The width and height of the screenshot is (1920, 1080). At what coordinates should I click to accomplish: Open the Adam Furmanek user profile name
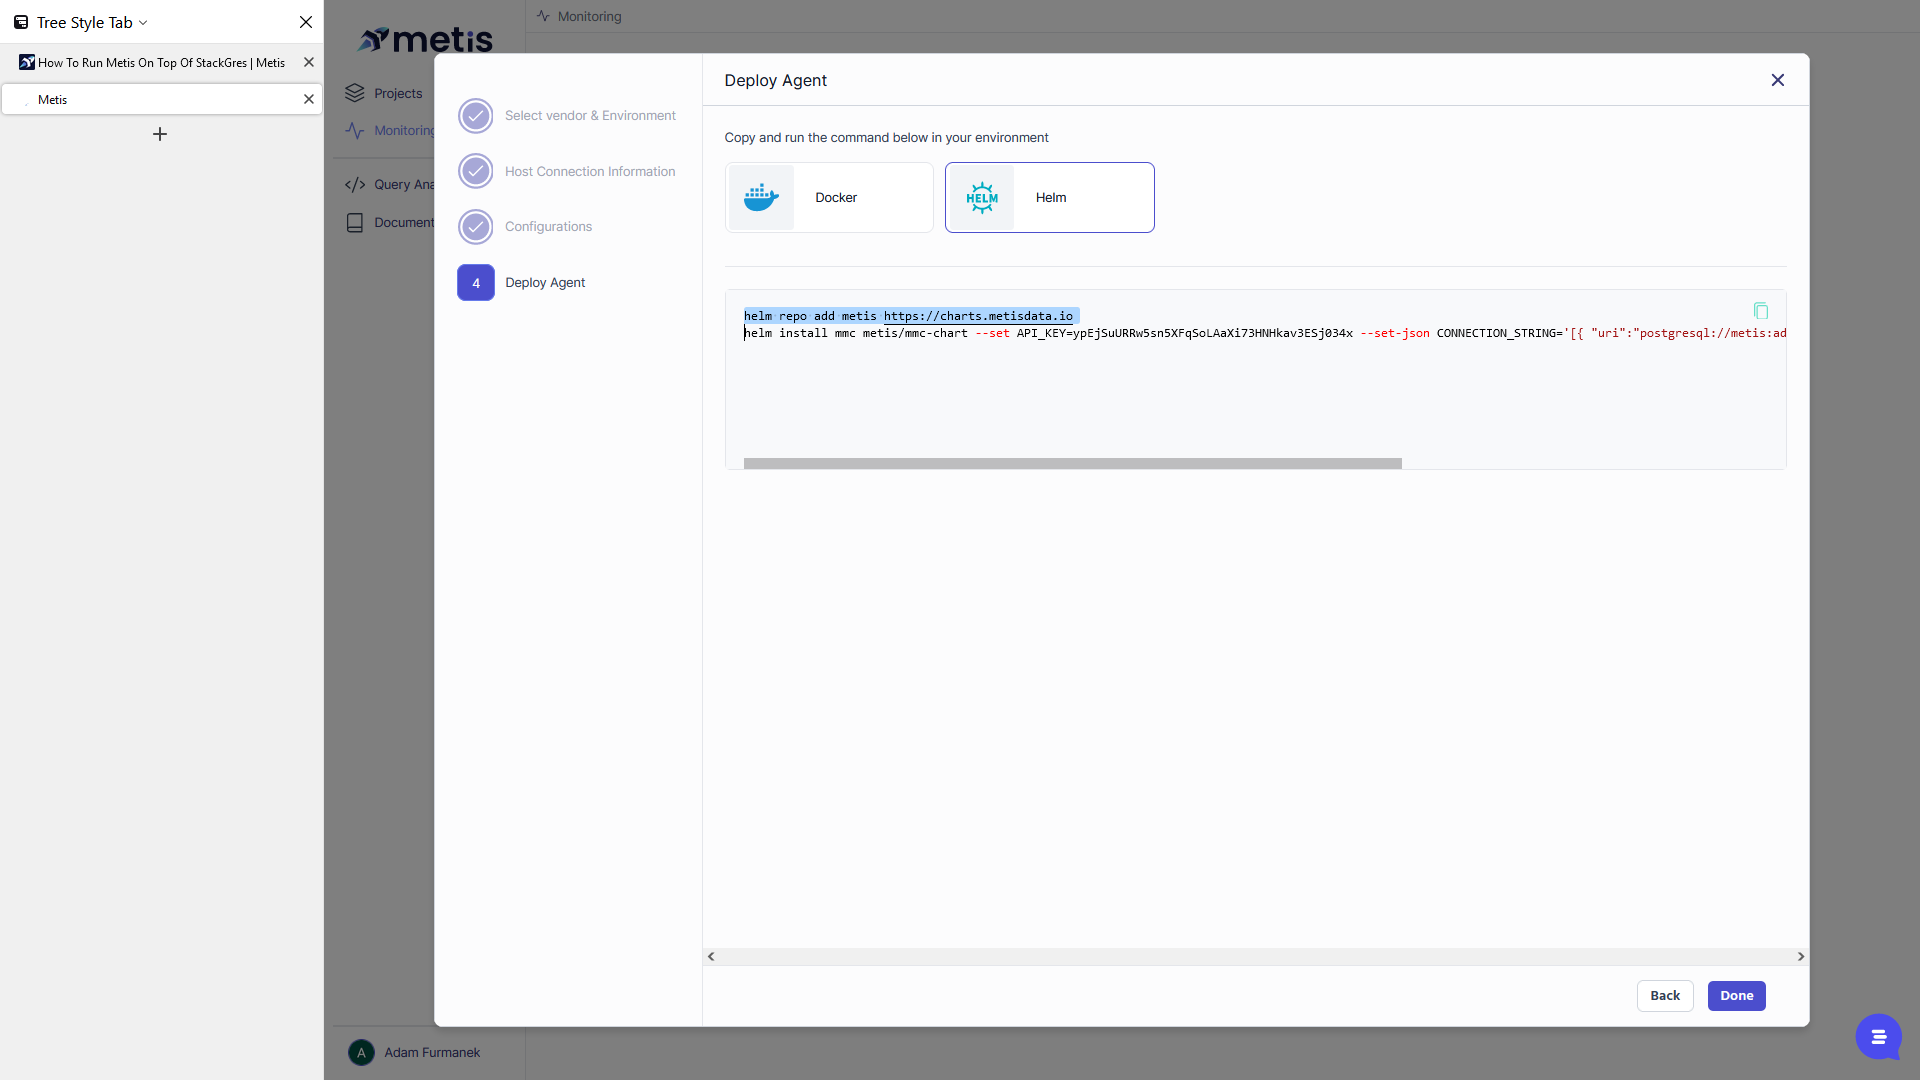click(432, 1053)
